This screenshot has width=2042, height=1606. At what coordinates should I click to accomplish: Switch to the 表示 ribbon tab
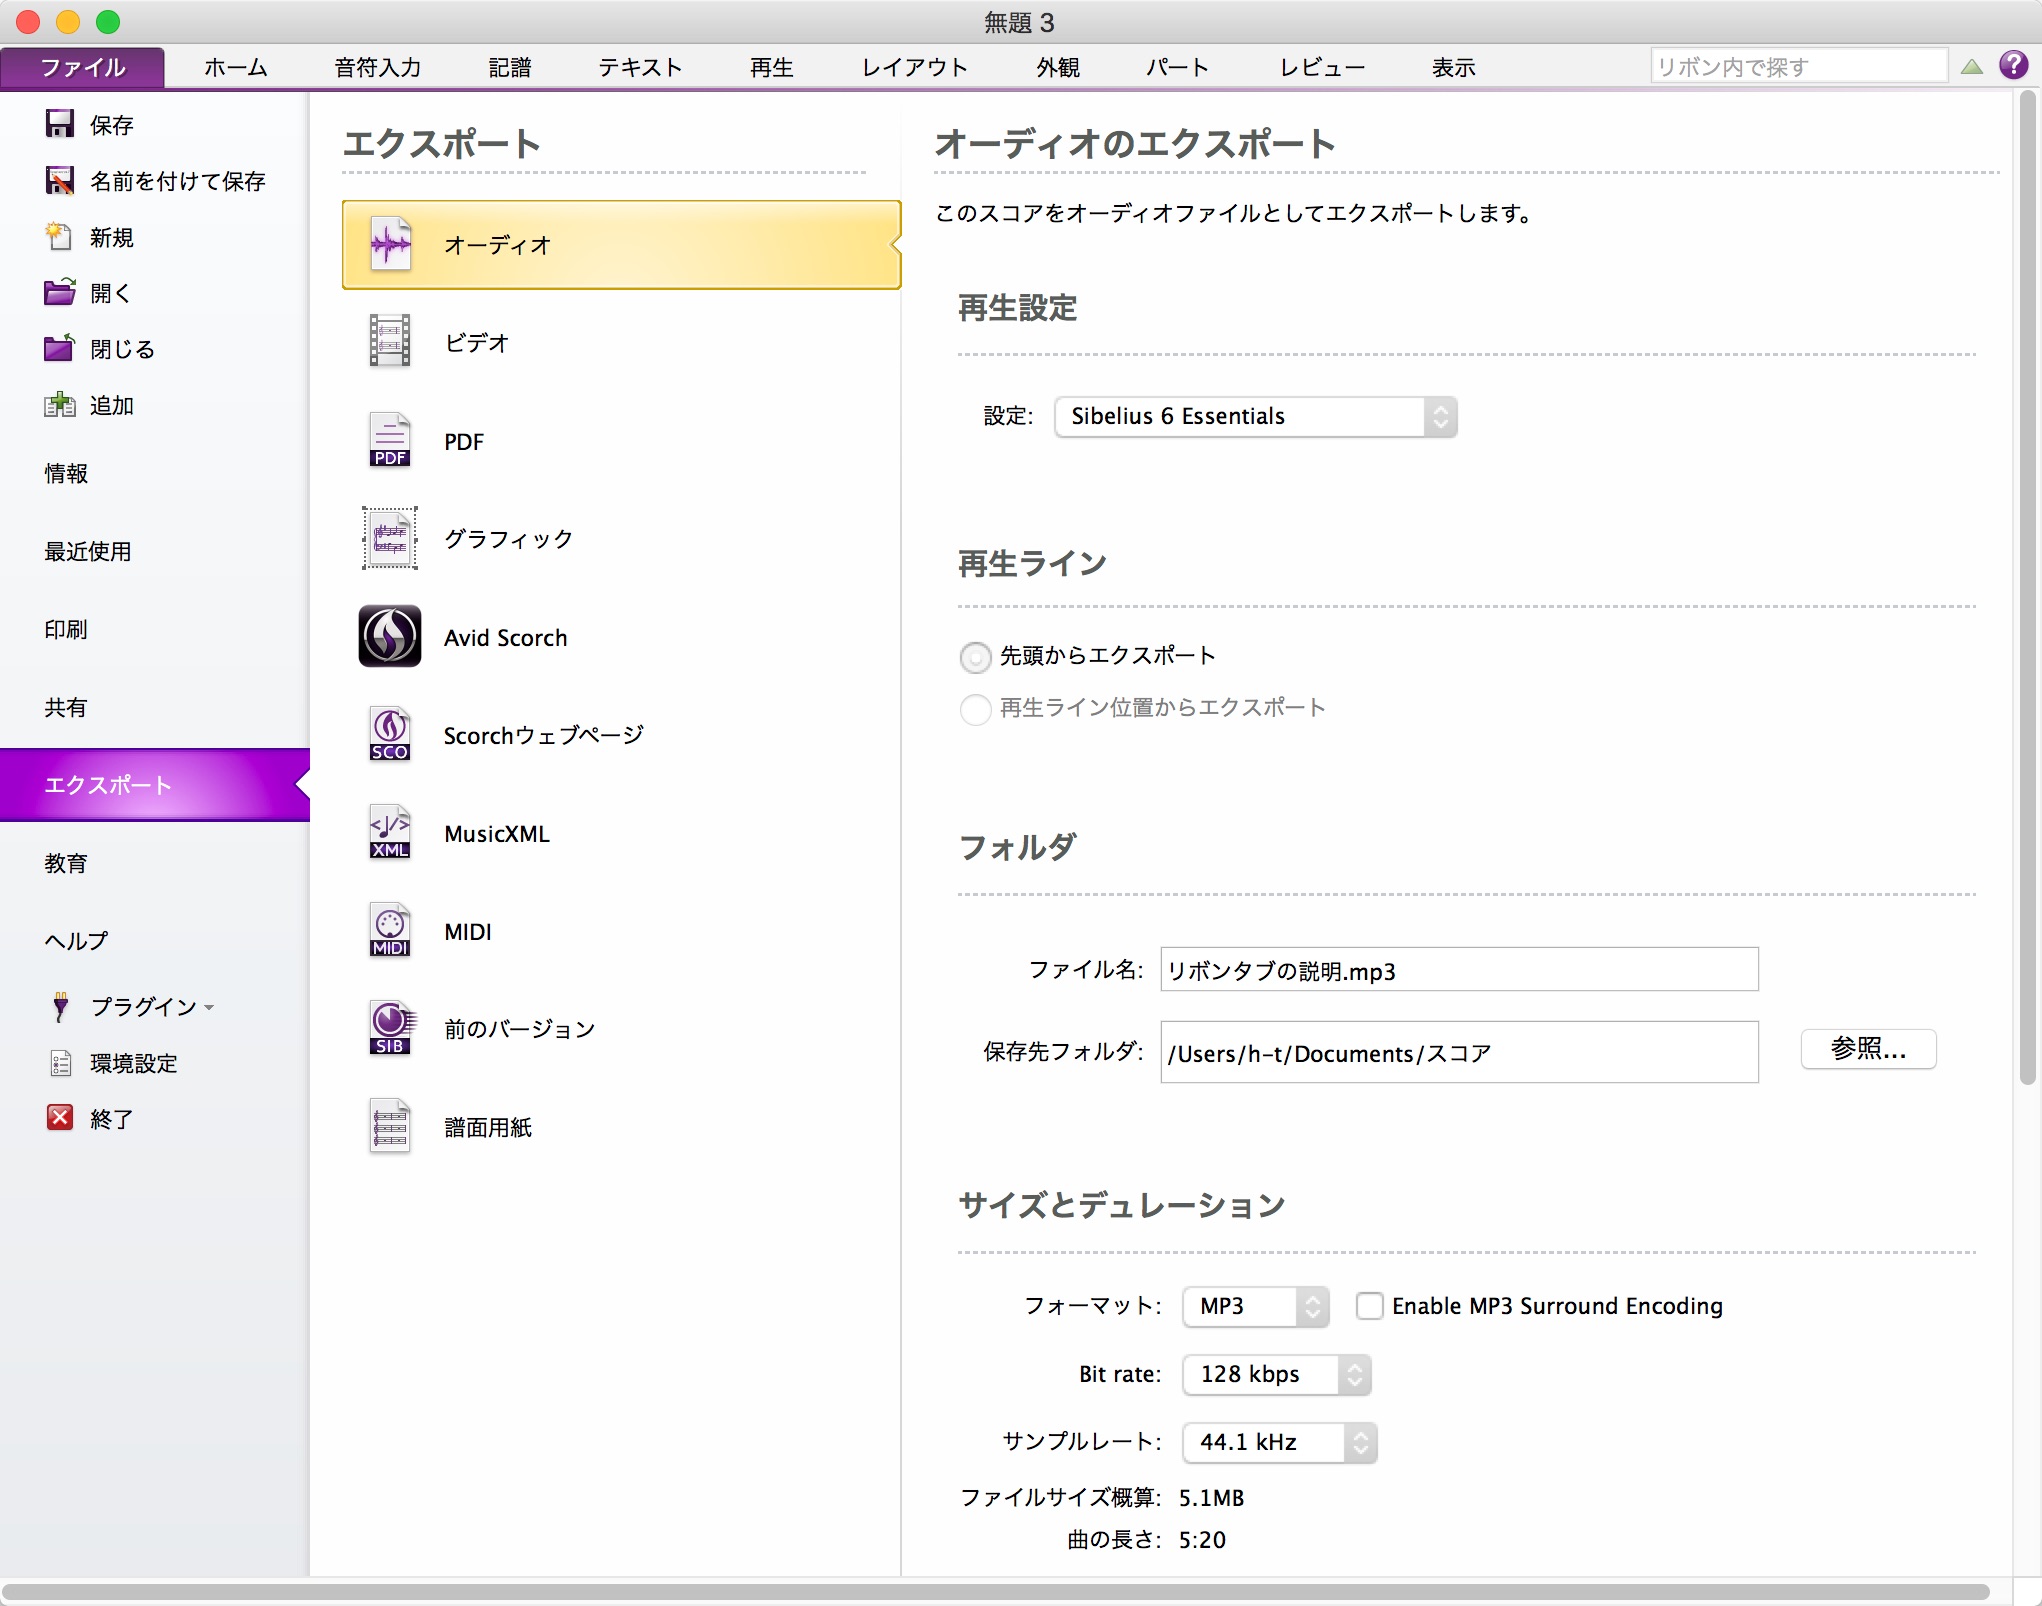point(1454,67)
